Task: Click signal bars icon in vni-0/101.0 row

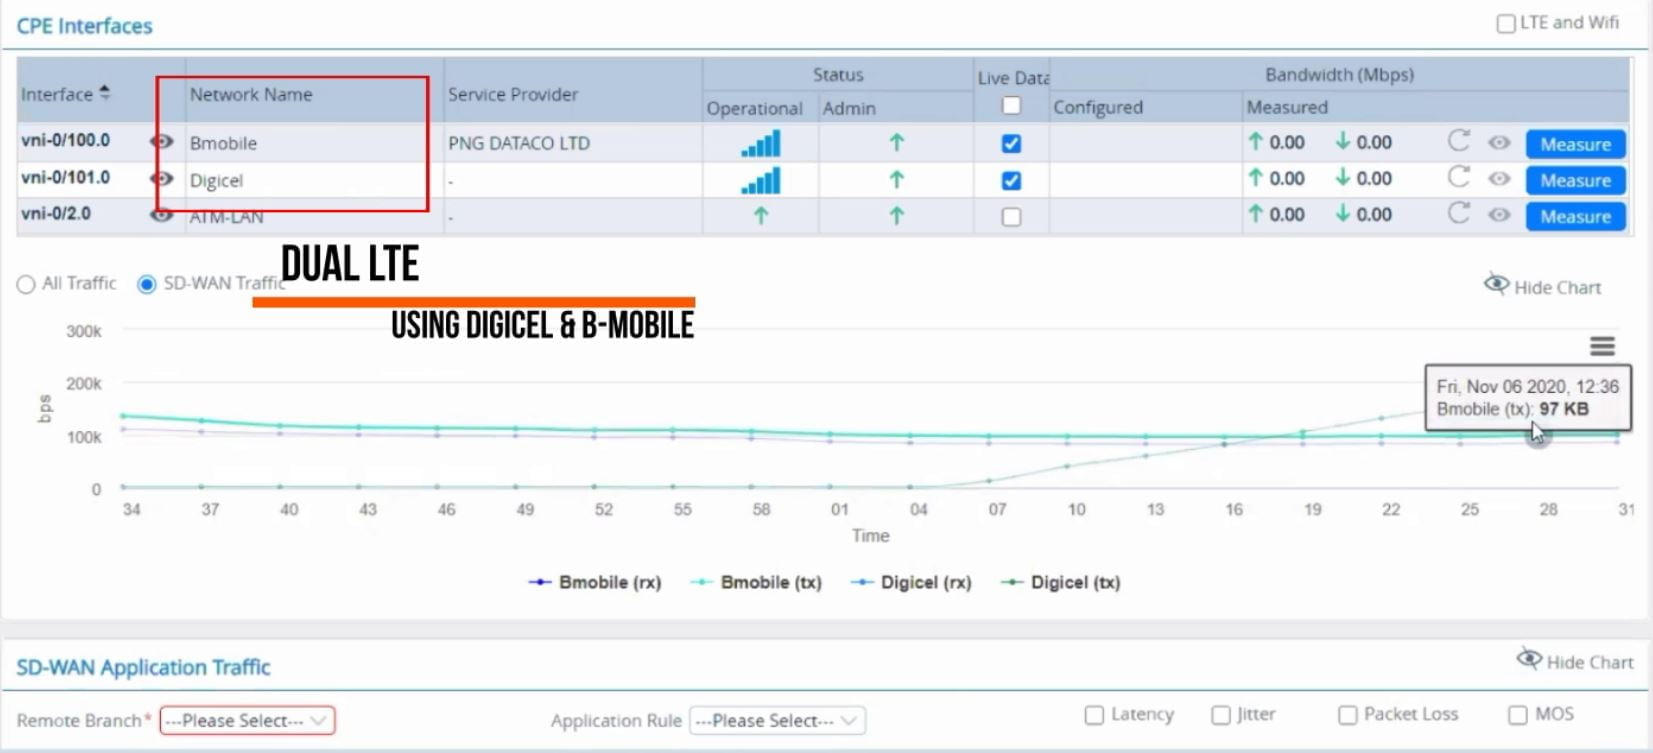Action: click(760, 181)
